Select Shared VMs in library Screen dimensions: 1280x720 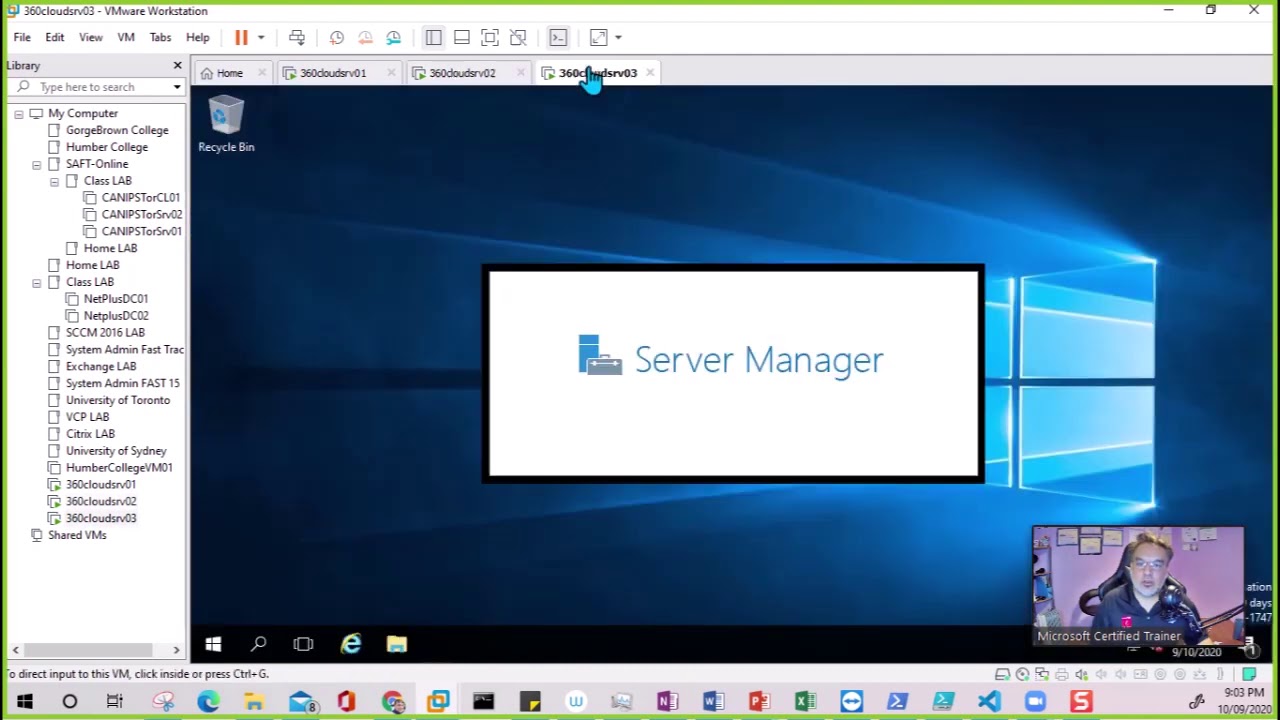pos(77,535)
